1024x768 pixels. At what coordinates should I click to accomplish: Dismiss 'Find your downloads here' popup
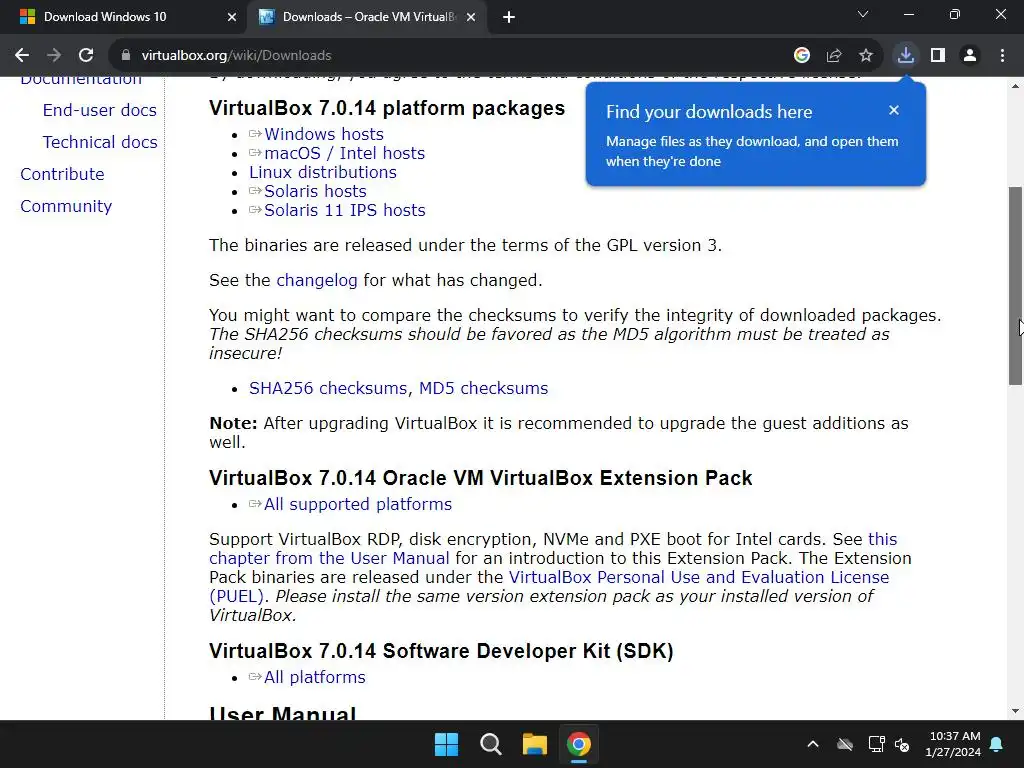[x=894, y=110]
